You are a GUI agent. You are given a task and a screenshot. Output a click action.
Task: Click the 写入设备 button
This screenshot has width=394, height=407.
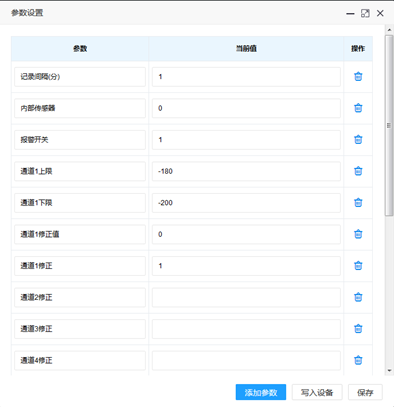pos(317,392)
